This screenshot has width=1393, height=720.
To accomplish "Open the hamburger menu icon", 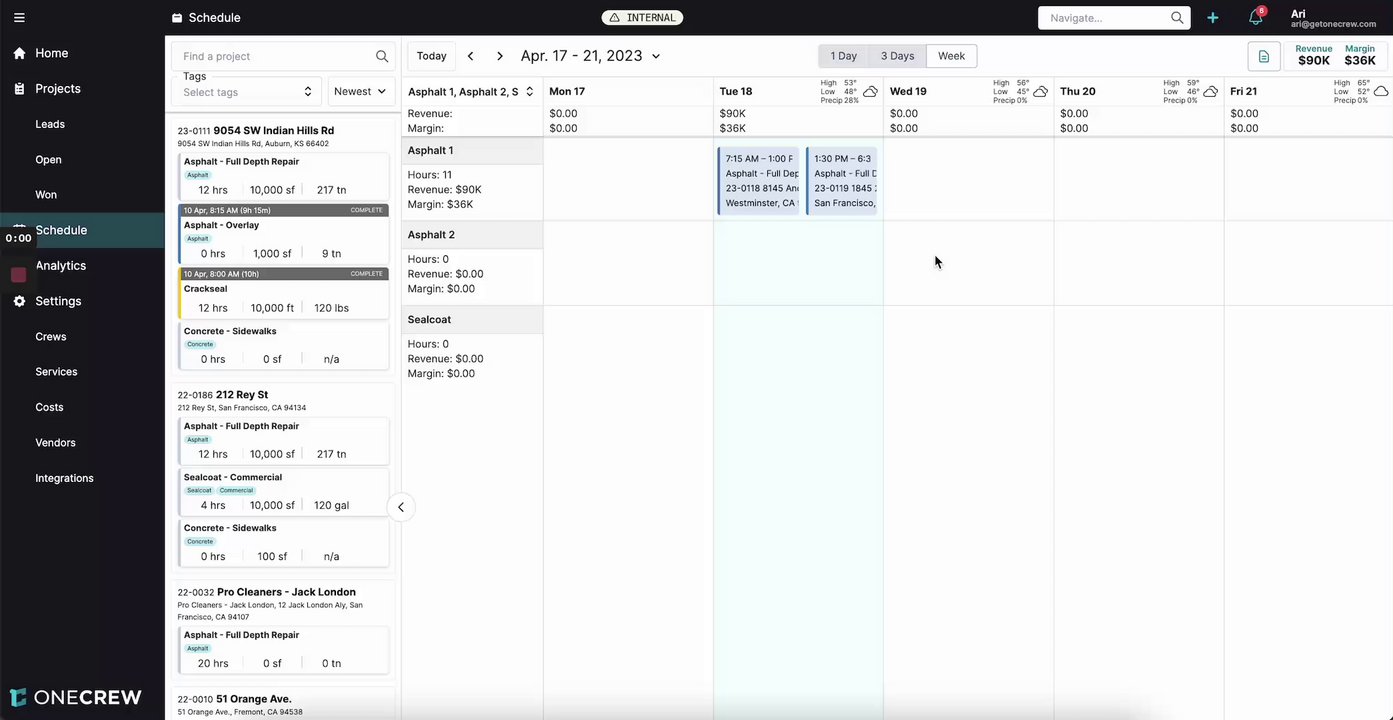I will (19, 17).
